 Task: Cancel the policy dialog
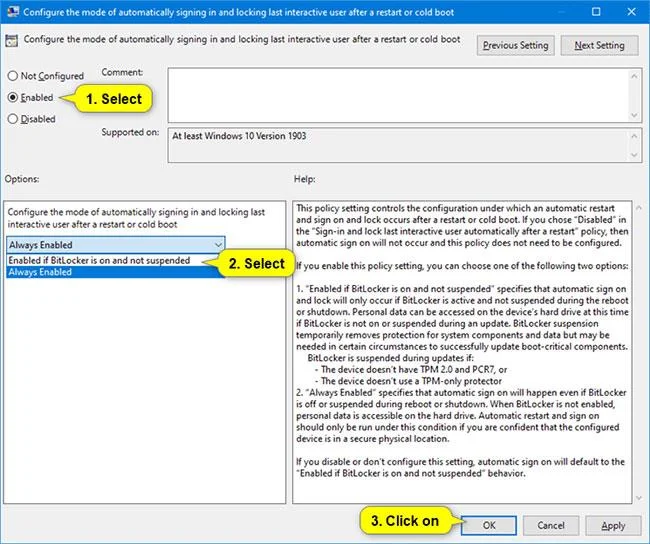(x=551, y=525)
